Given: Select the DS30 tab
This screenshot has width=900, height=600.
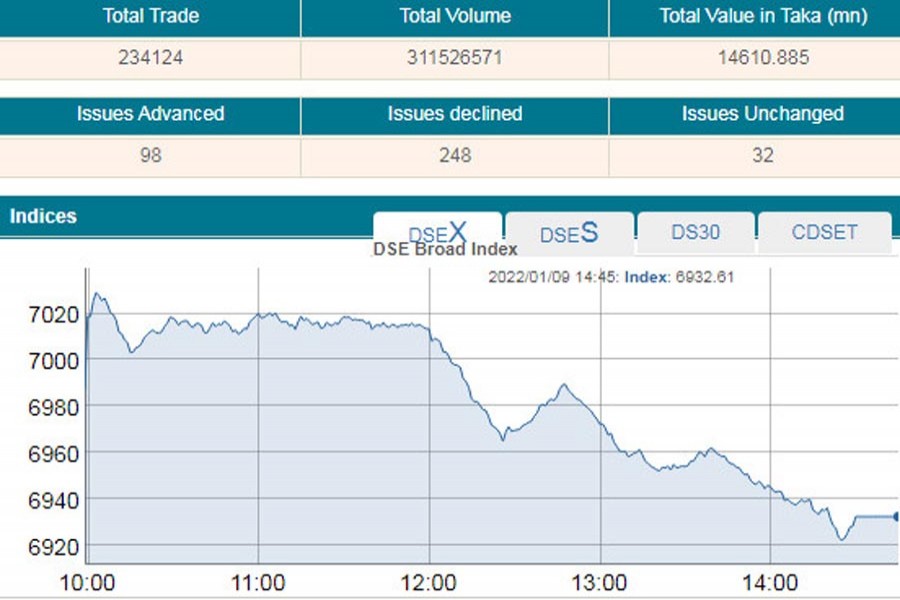Looking at the screenshot, I should [x=695, y=232].
